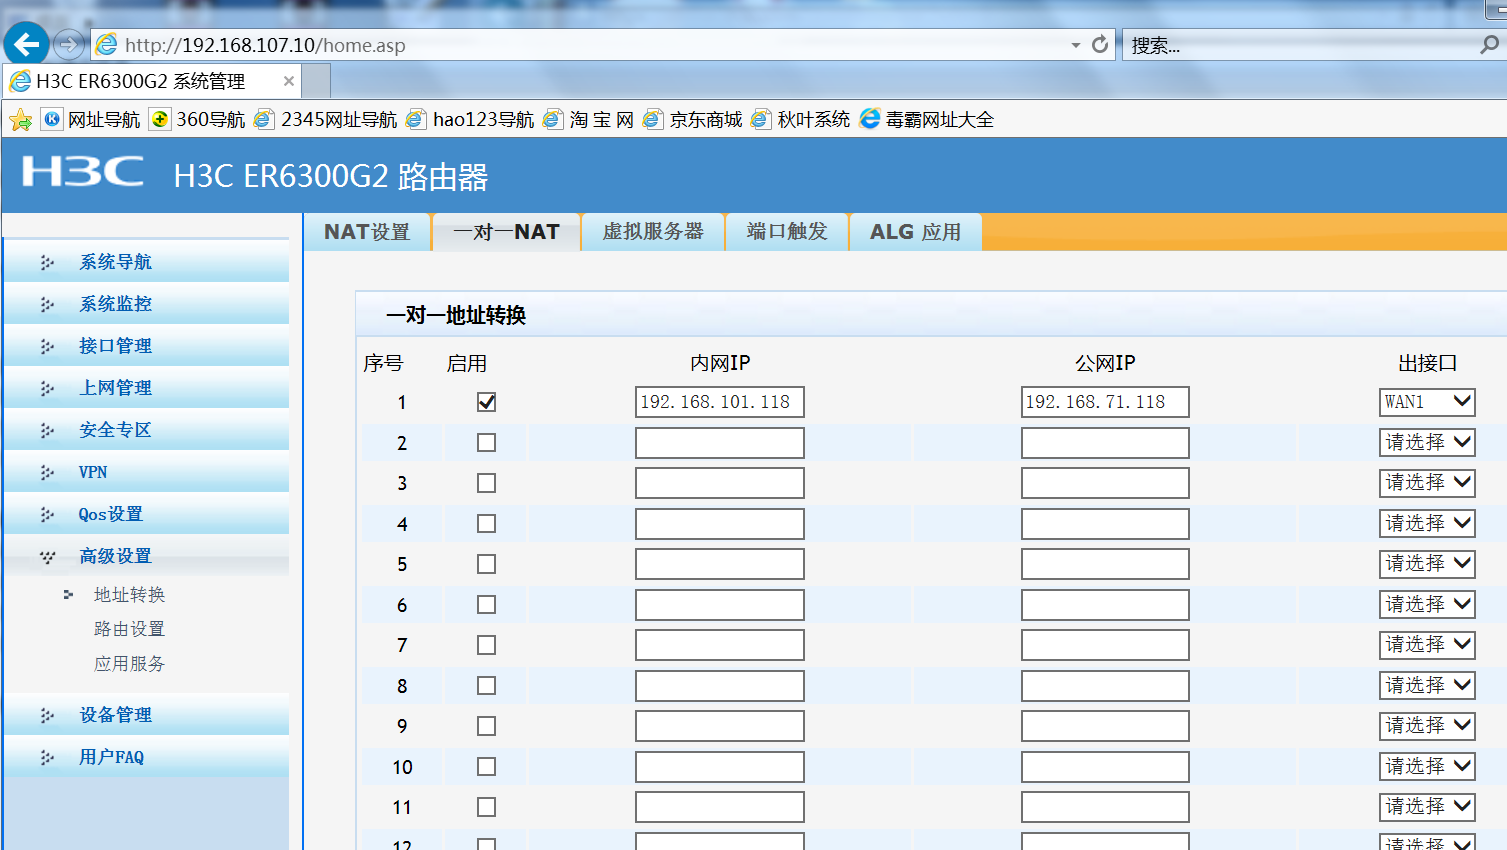Image resolution: width=1507 pixels, height=850 pixels.
Task: Collapse 高级设置 in sidebar
Action: (x=146, y=556)
